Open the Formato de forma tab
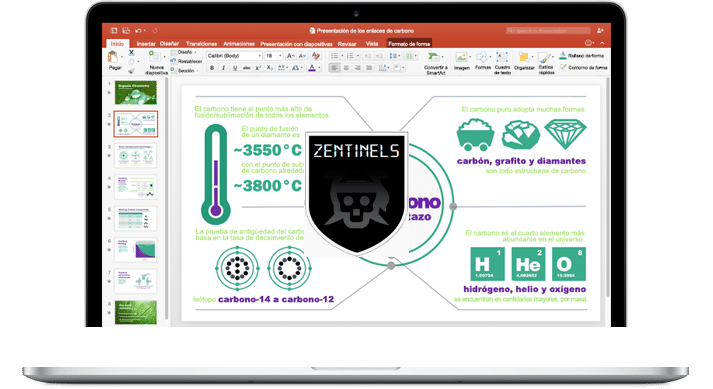 [409, 44]
